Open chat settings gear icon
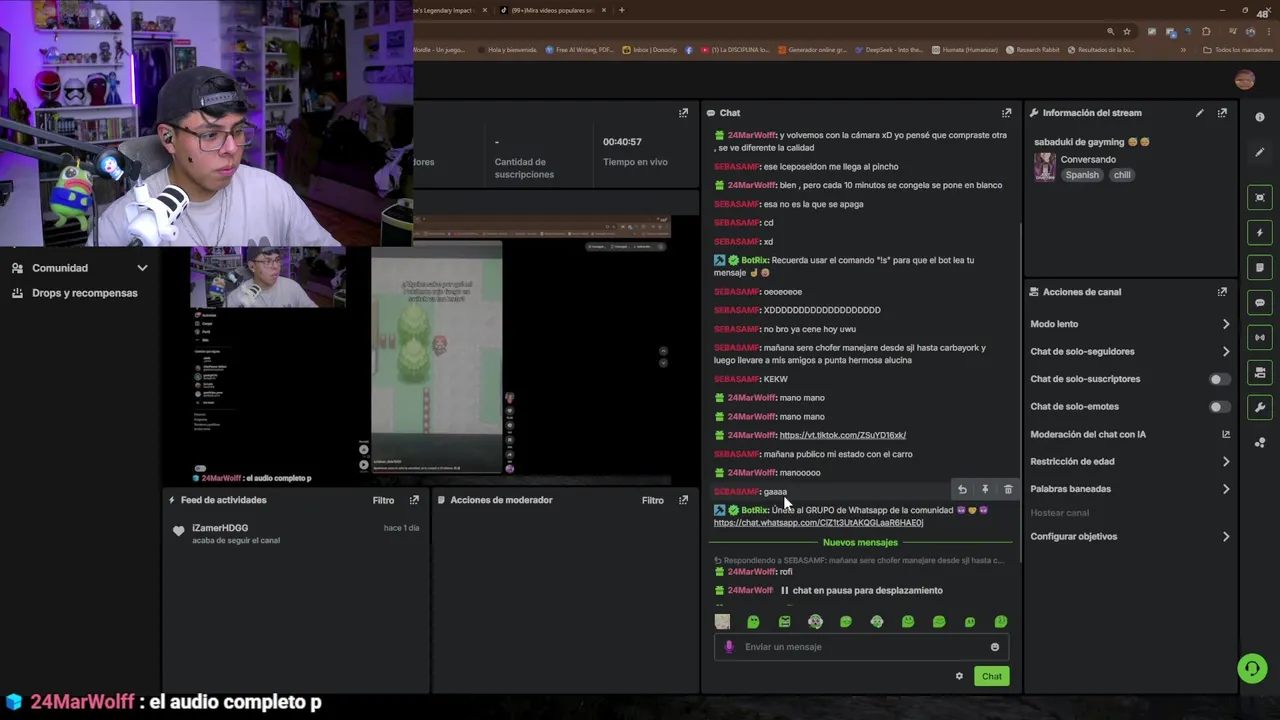 (959, 676)
